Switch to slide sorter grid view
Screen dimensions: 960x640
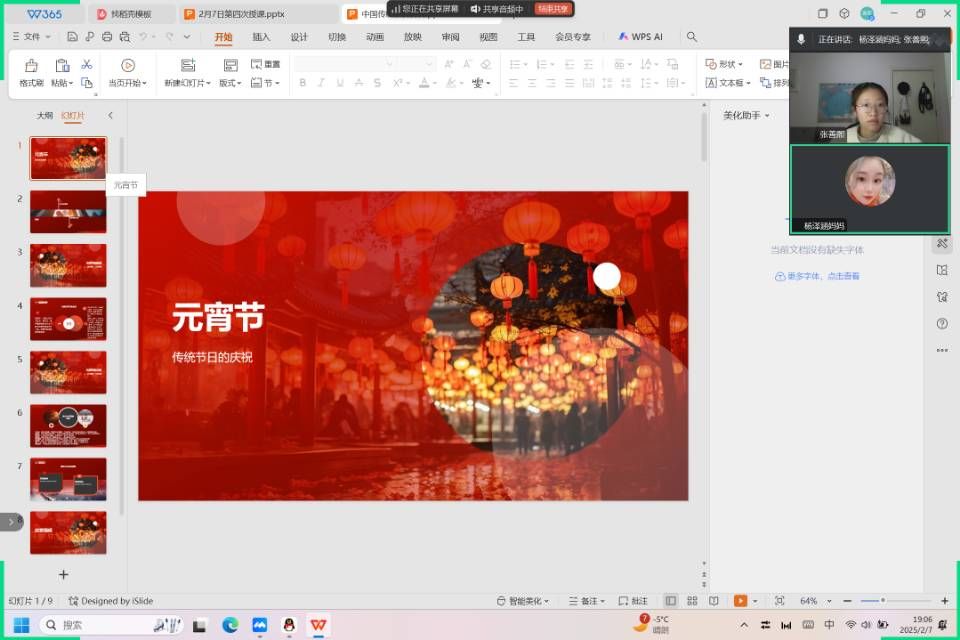[x=692, y=601]
